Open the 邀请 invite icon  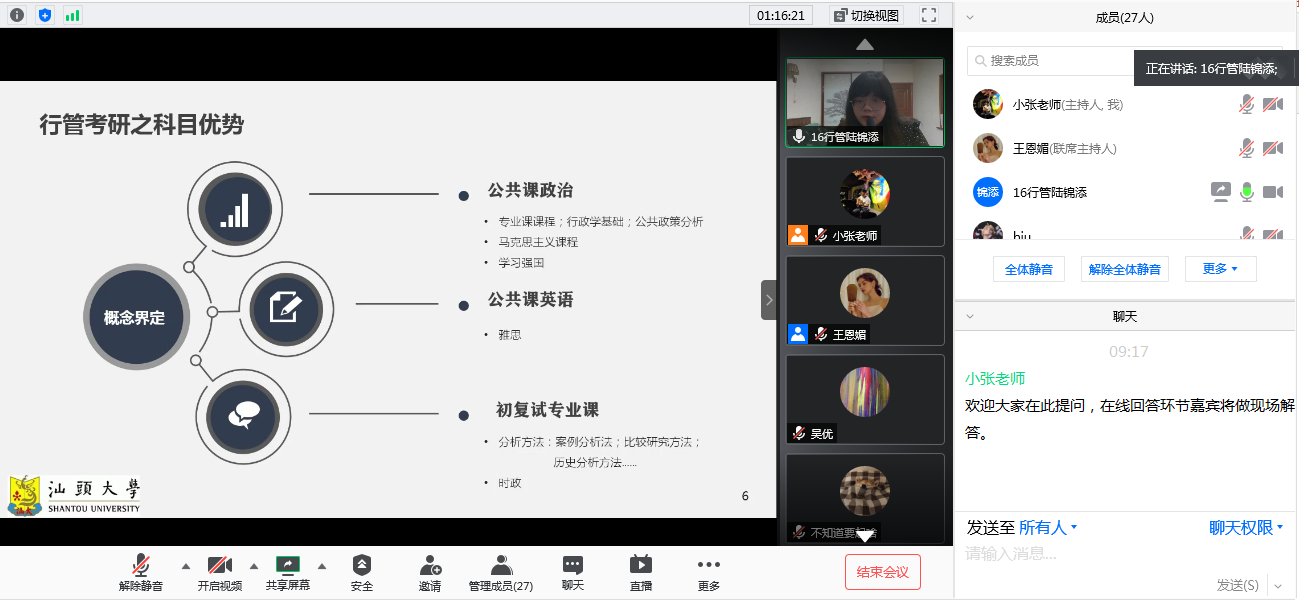[430, 566]
